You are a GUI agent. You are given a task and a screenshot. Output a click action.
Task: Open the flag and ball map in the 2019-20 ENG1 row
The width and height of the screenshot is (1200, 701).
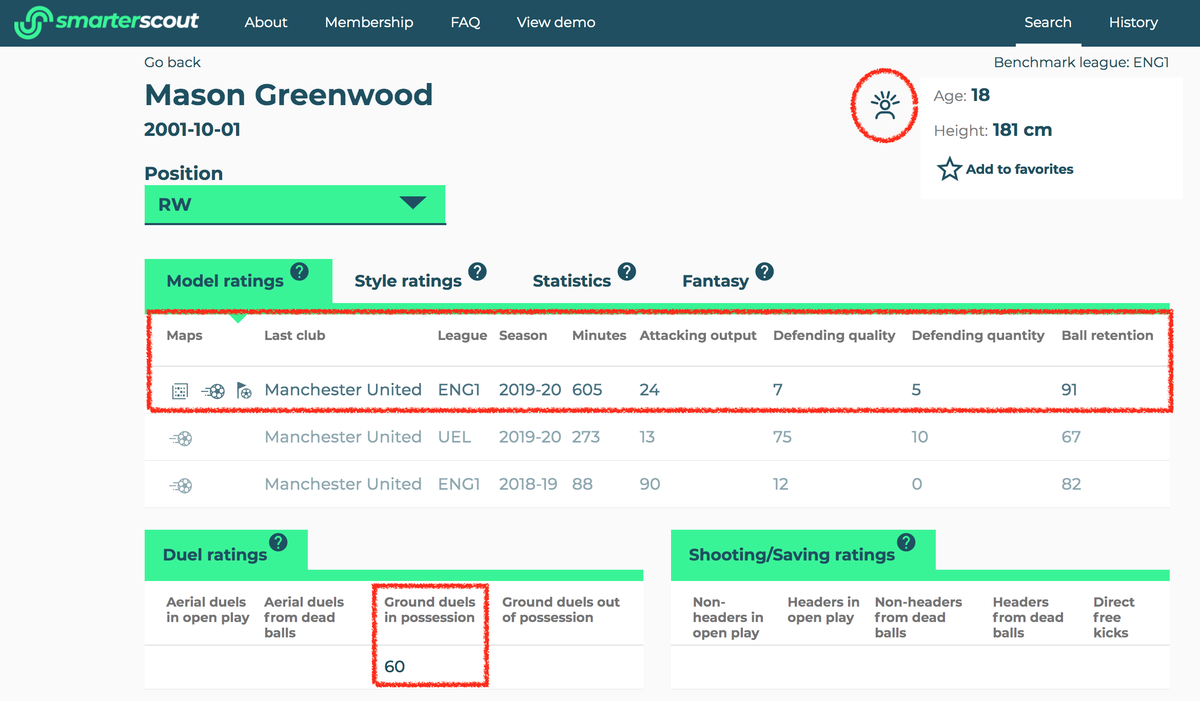click(x=244, y=391)
